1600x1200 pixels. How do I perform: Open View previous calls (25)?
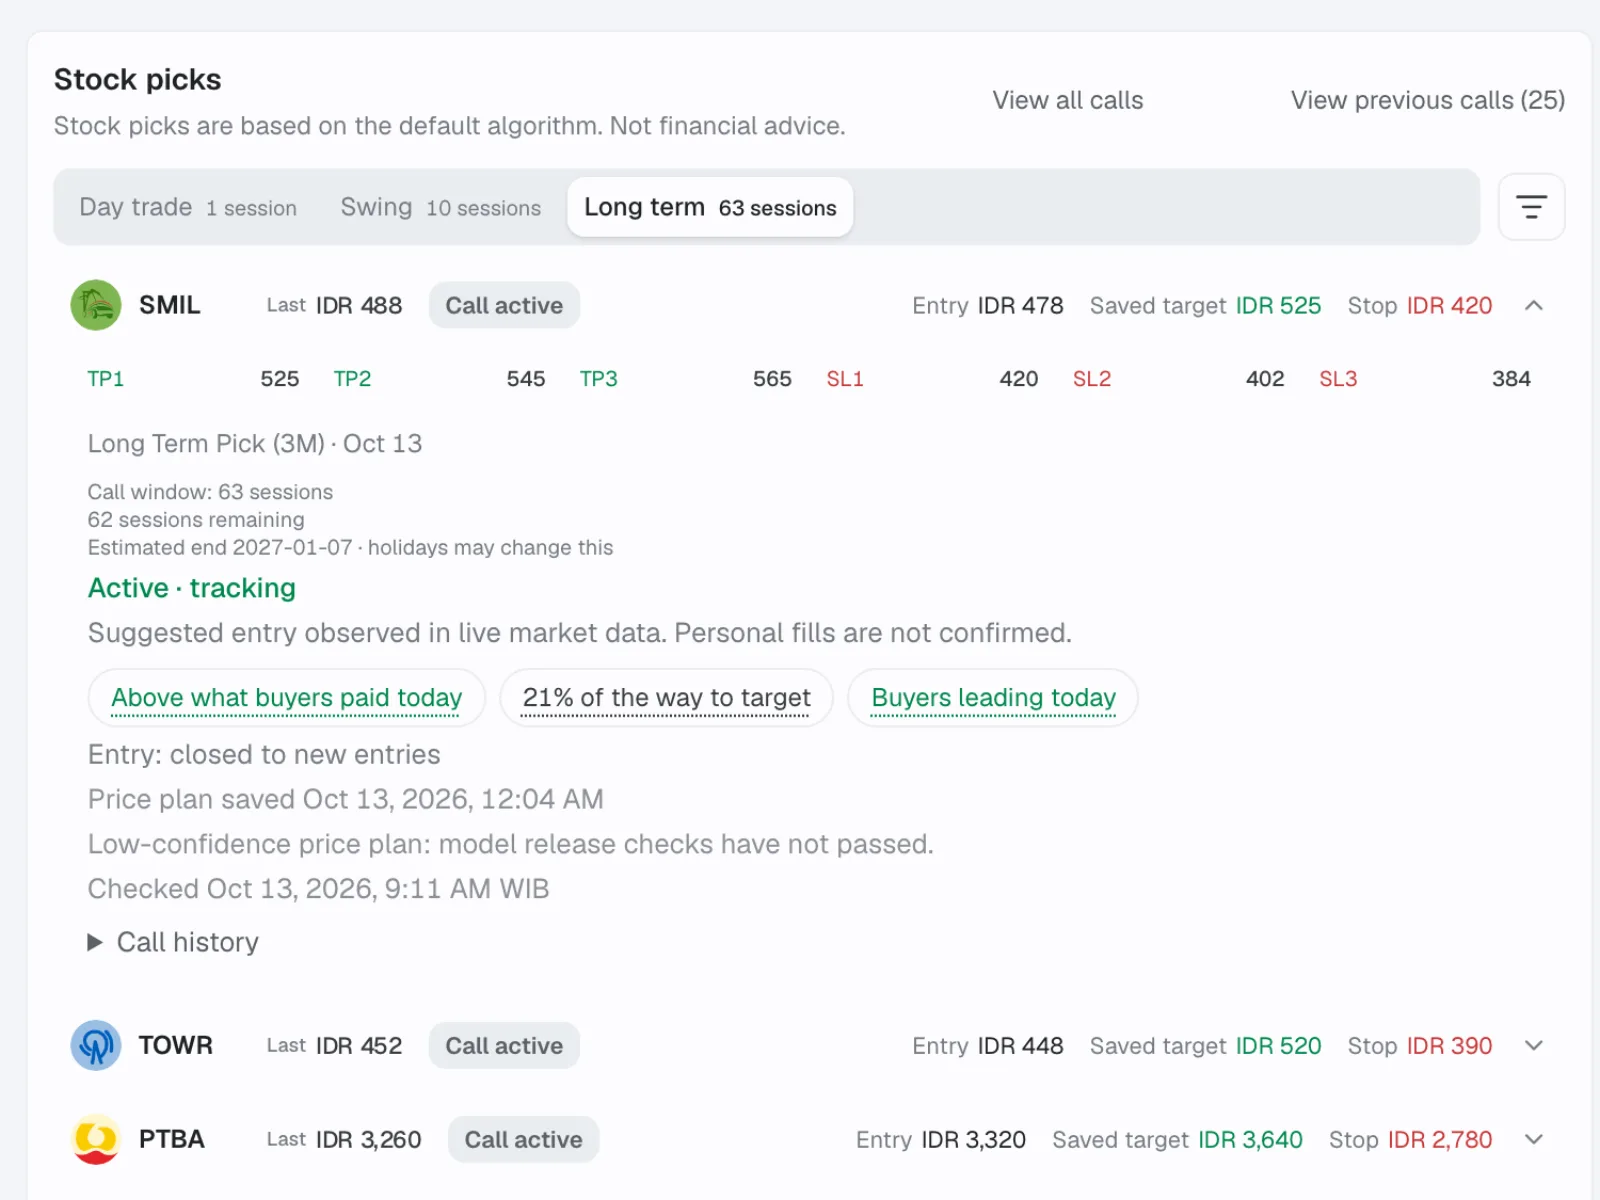[1428, 100]
